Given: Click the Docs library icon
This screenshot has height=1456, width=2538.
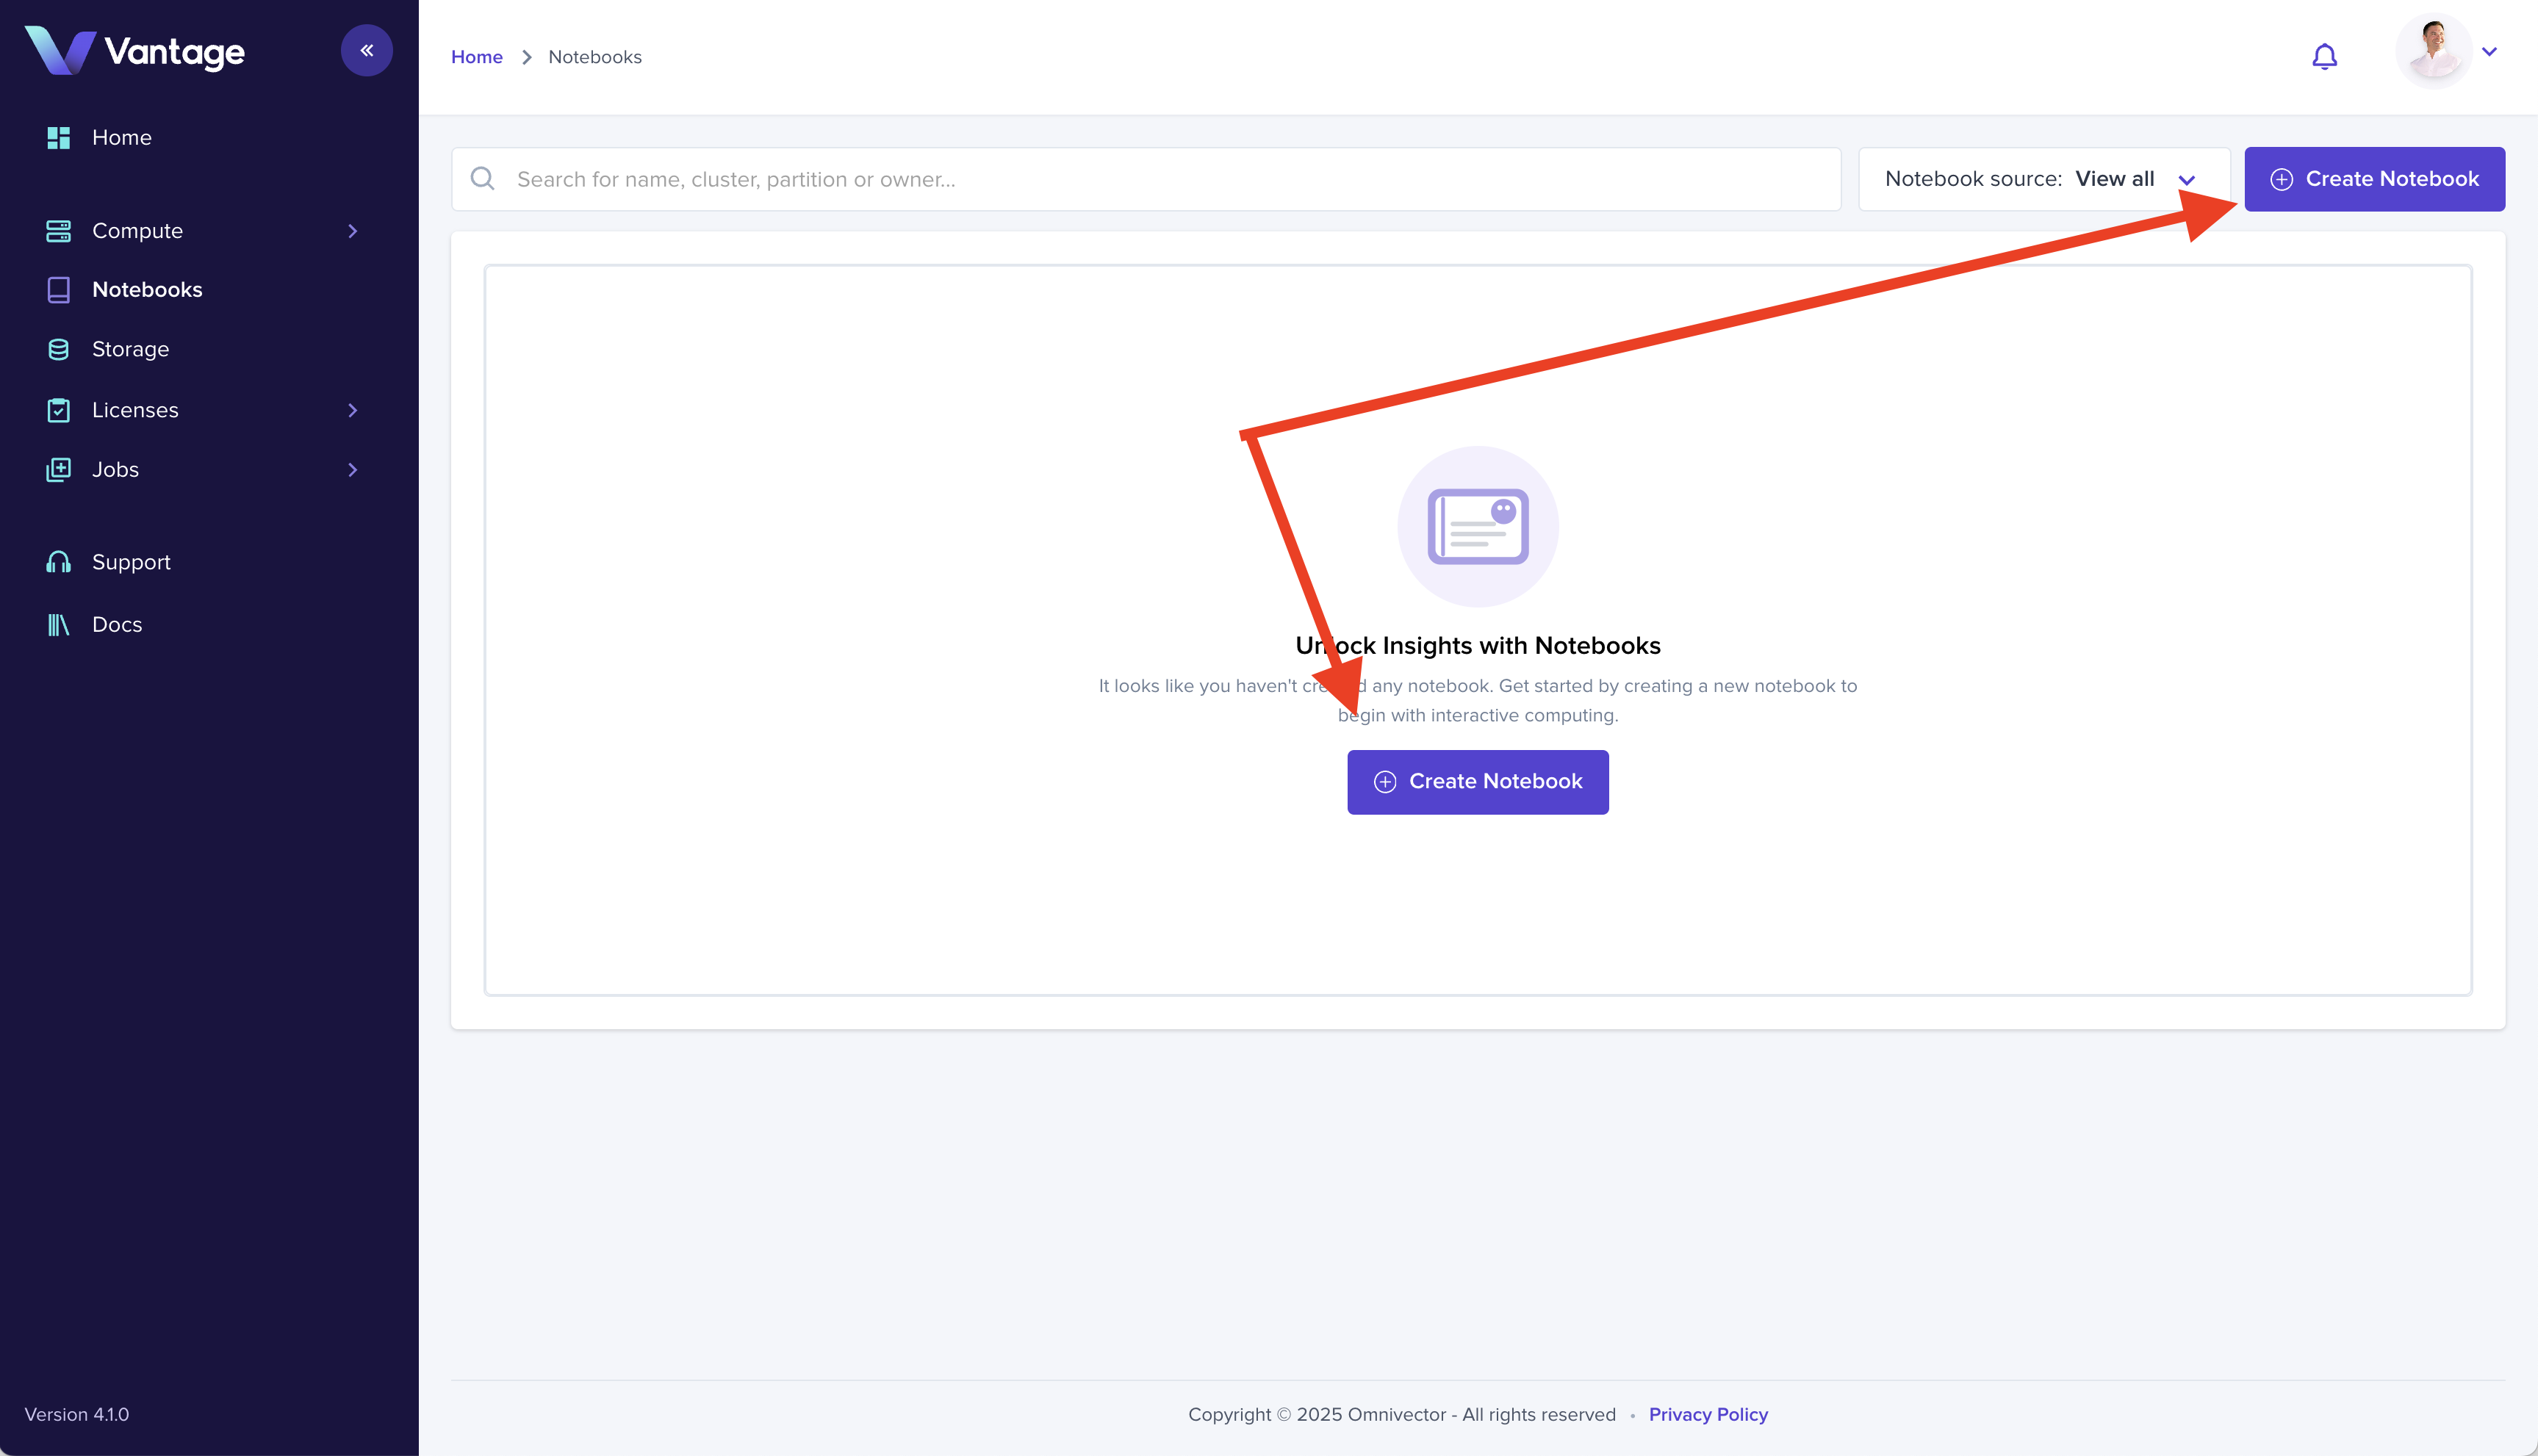Looking at the screenshot, I should pos(58,624).
